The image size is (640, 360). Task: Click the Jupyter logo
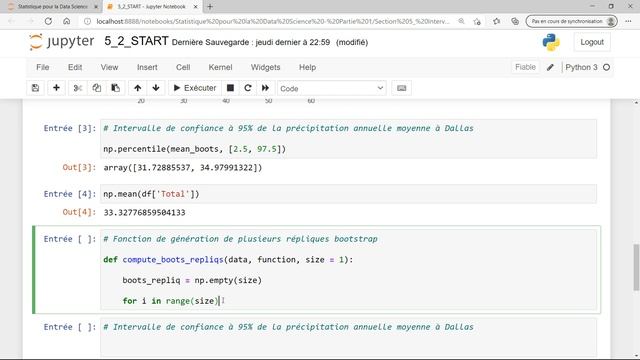pyautogui.click(x=62, y=42)
